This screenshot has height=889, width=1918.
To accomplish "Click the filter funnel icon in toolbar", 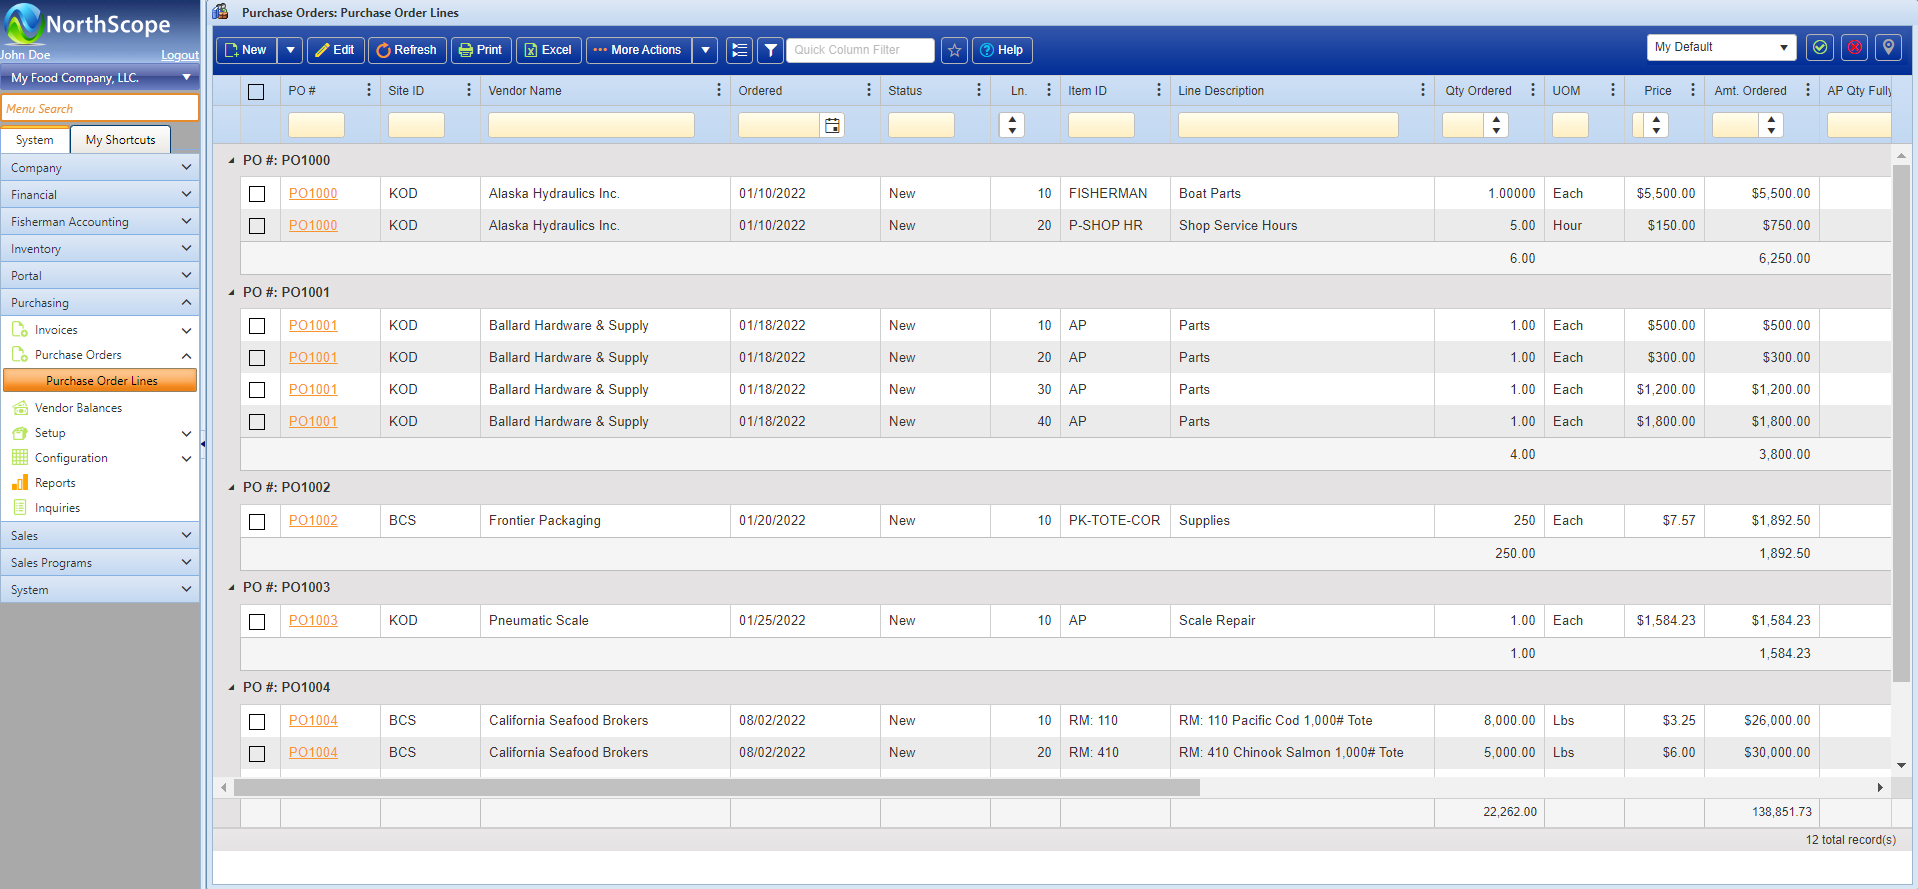I will [x=770, y=50].
